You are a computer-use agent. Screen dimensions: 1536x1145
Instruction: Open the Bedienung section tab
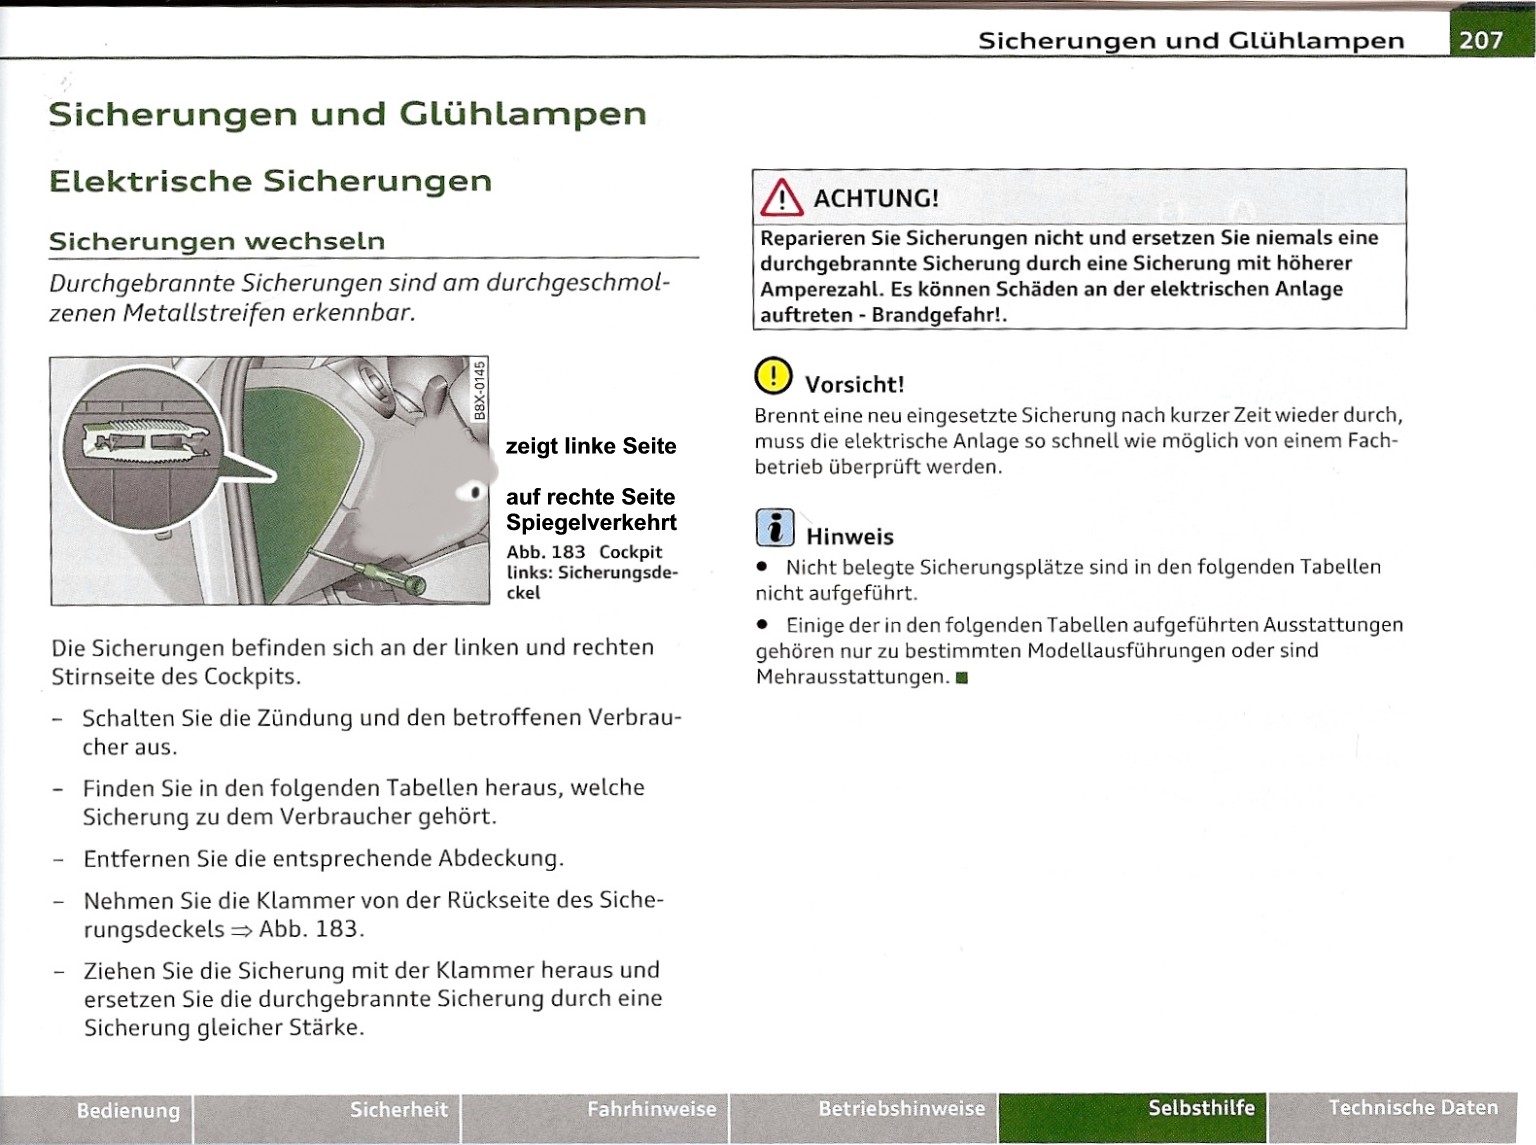[96, 1118]
